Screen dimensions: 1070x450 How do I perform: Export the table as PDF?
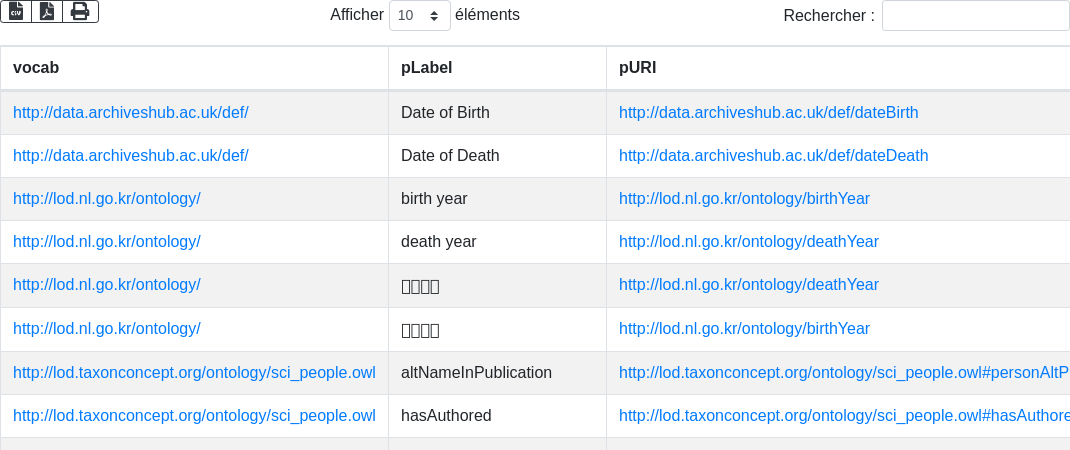pos(47,11)
